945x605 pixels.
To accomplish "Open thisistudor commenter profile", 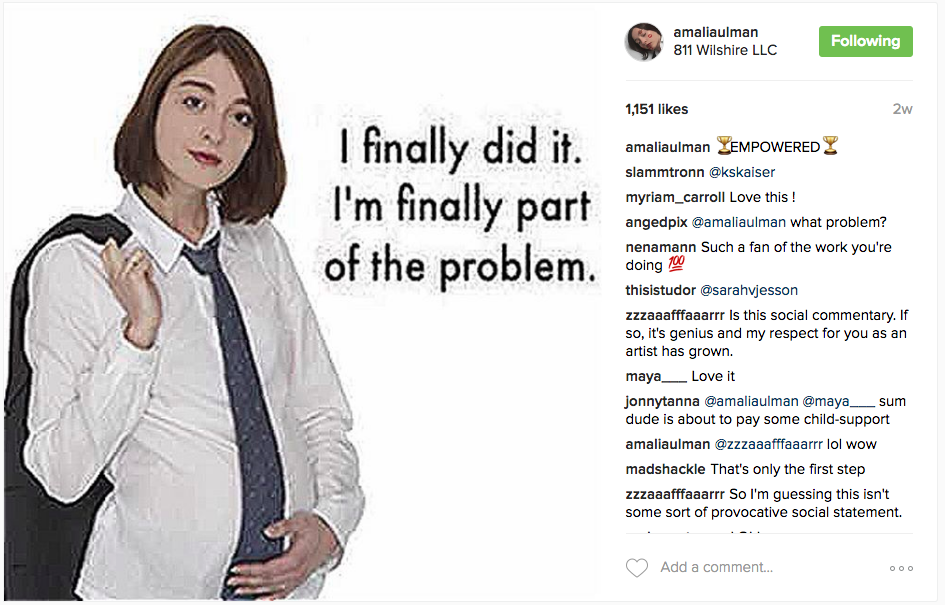I will (660, 290).
